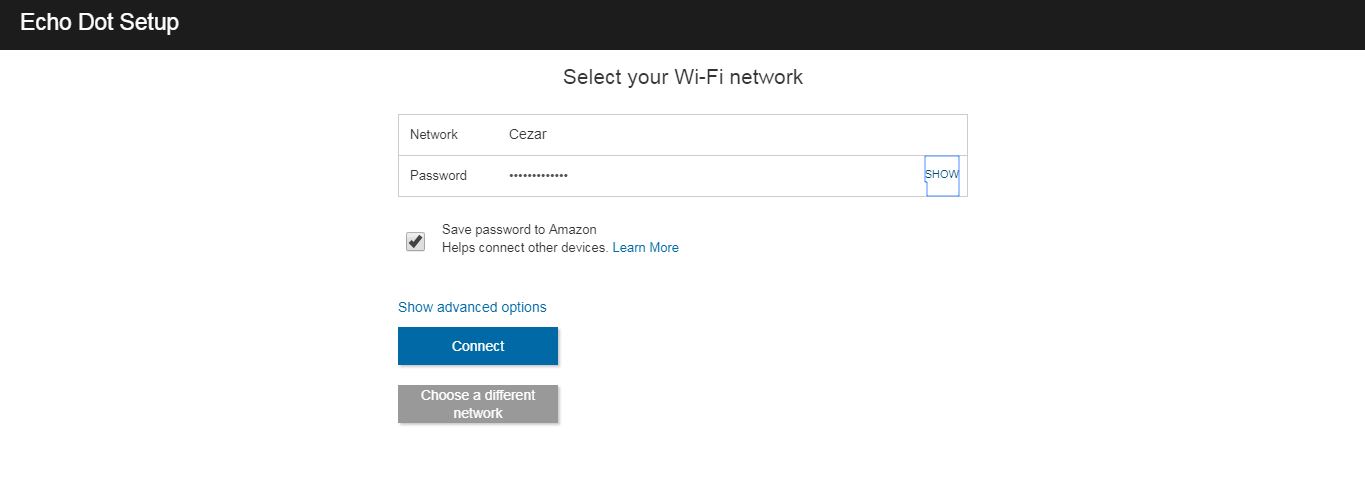The width and height of the screenshot is (1365, 497).
Task: Tick the Save password to Amazon checkbox
Action: coord(416,241)
